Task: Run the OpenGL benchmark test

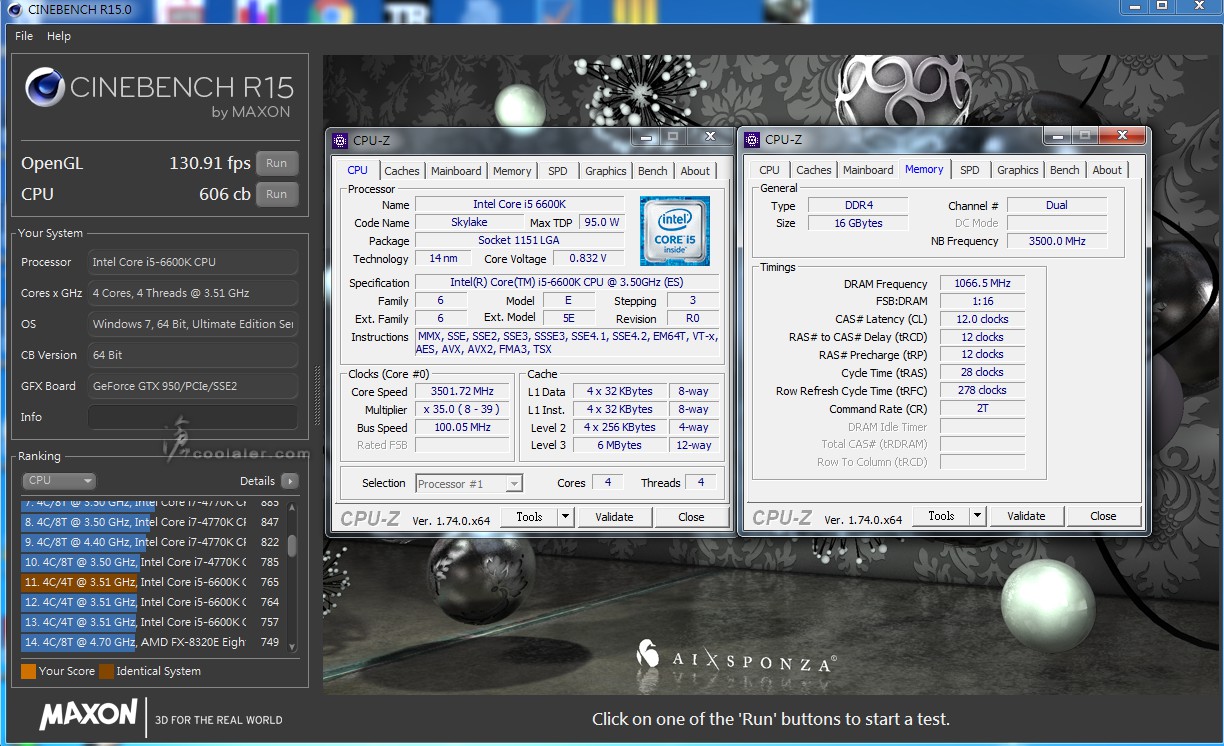Action: coord(277,163)
